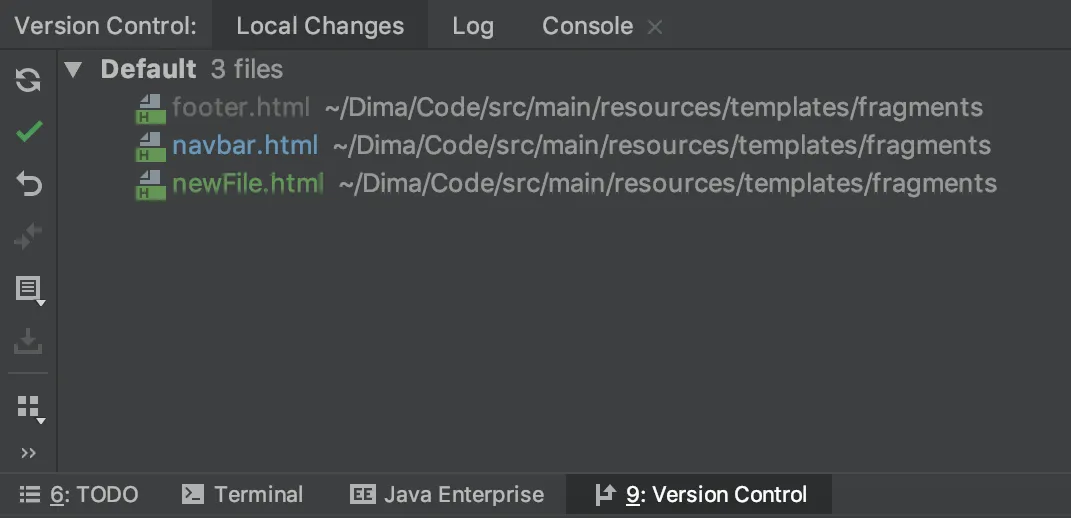
Task: Click the Rollback arrow icon
Action: tap(29, 184)
